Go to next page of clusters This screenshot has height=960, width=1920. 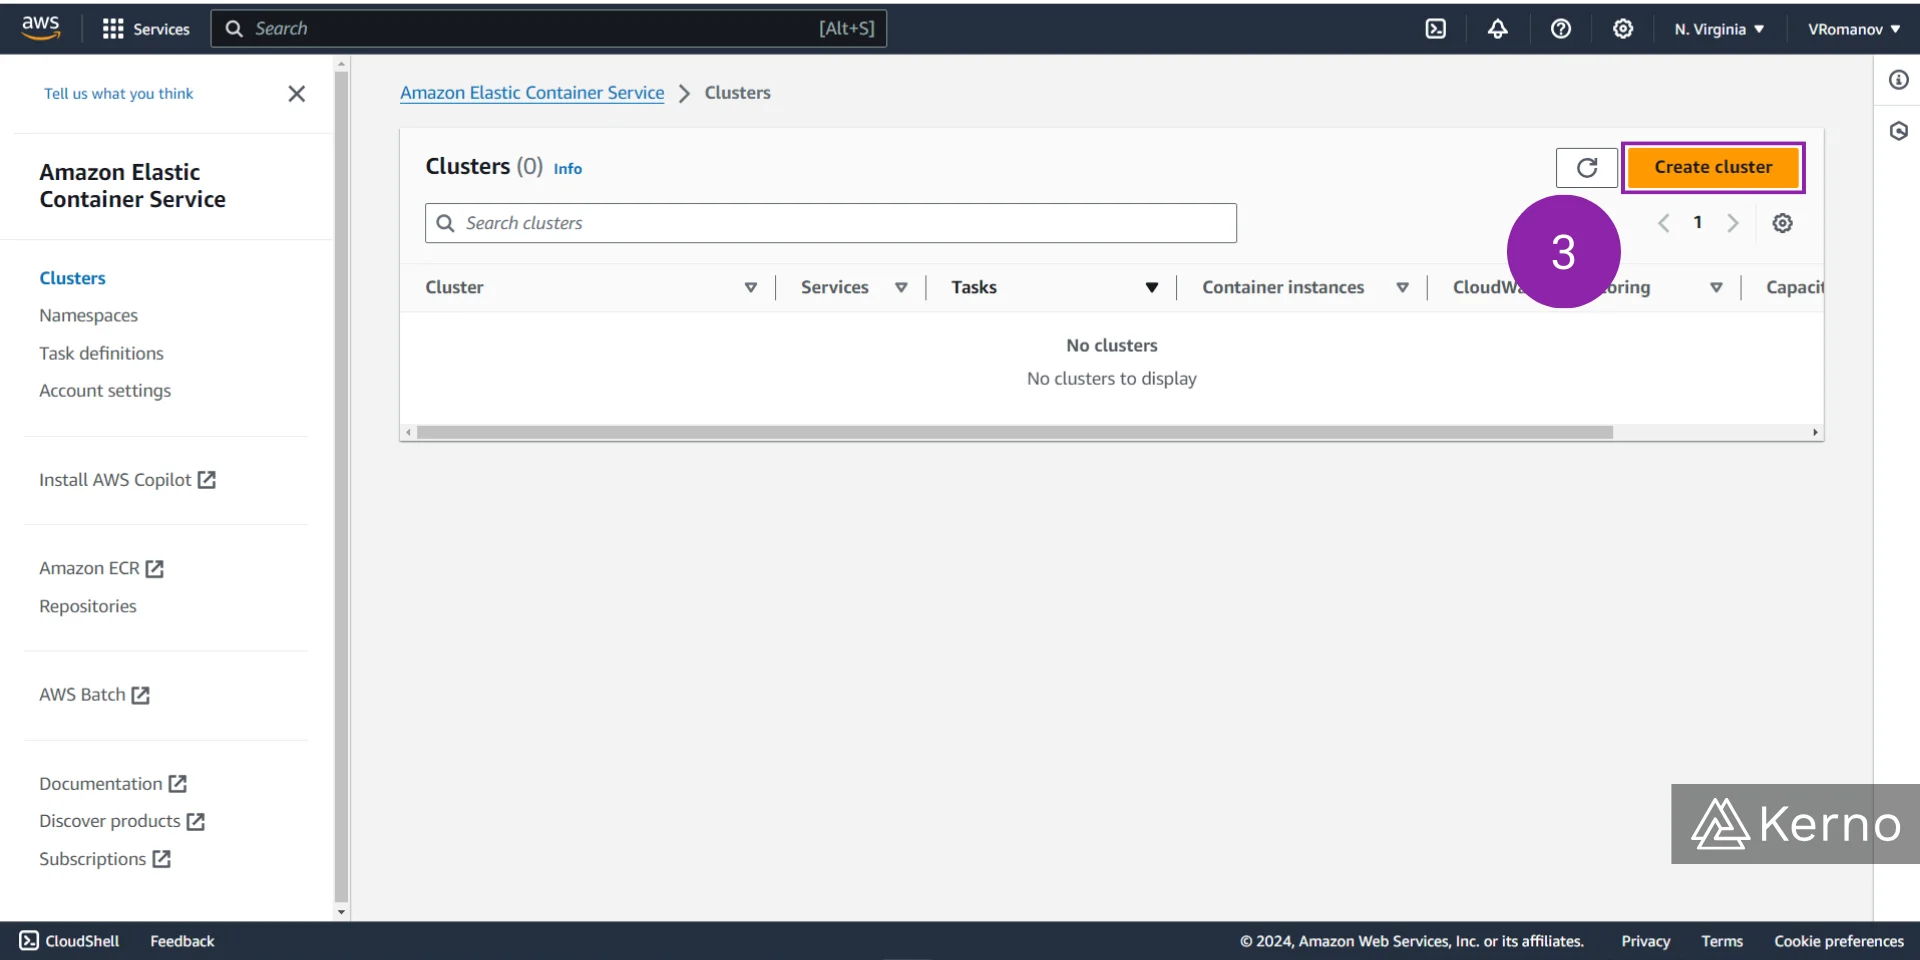coord(1733,223)
